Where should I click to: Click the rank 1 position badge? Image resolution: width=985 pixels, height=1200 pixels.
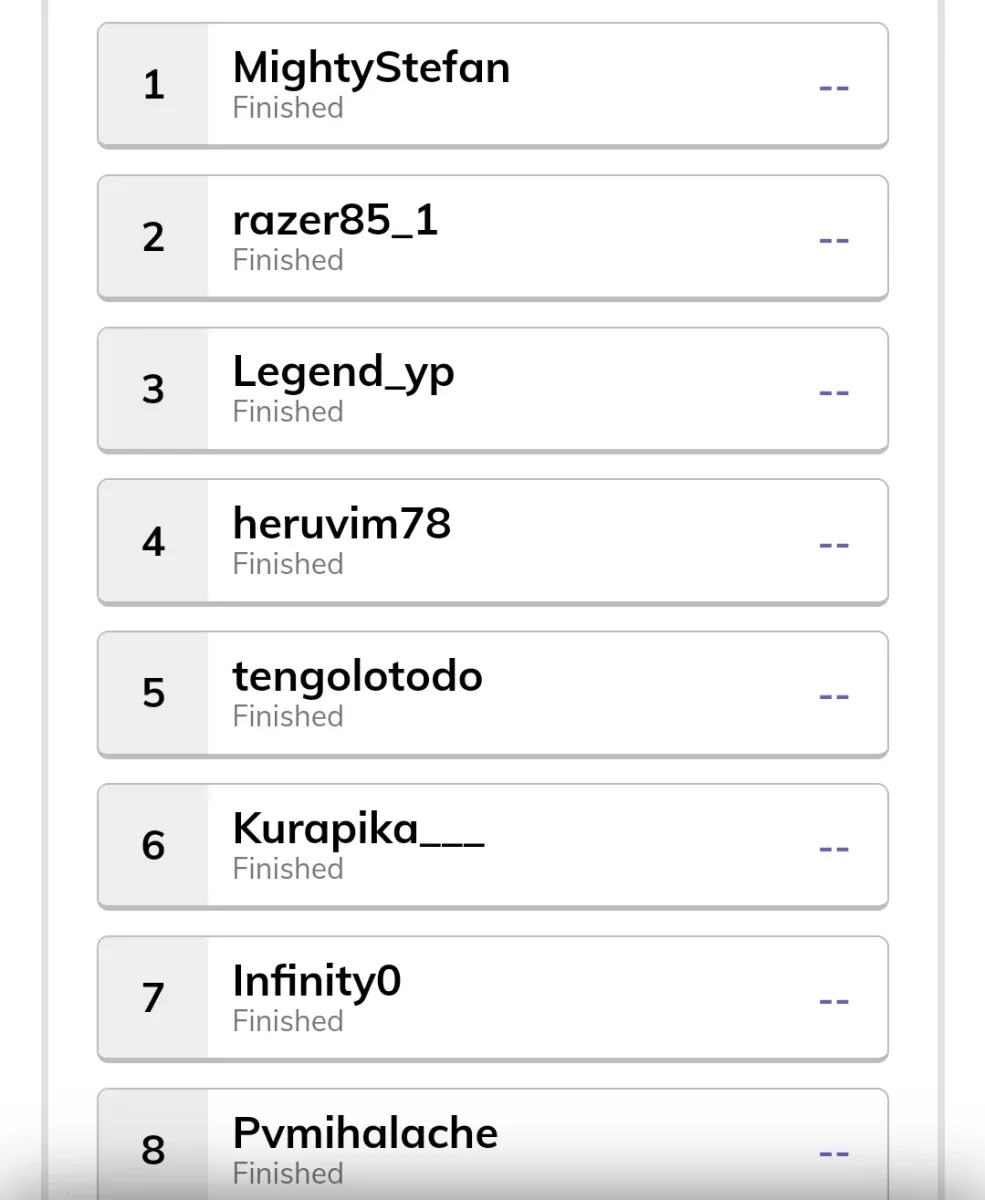pos(153,85)
